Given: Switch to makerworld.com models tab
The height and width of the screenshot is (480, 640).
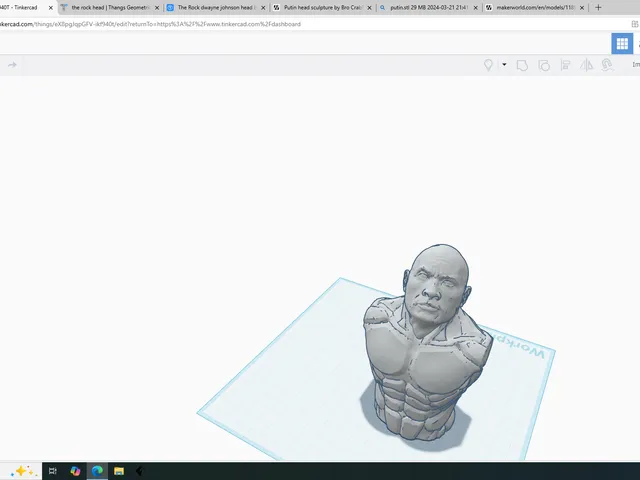Looking at the screenshot, I should coord(535,7).
